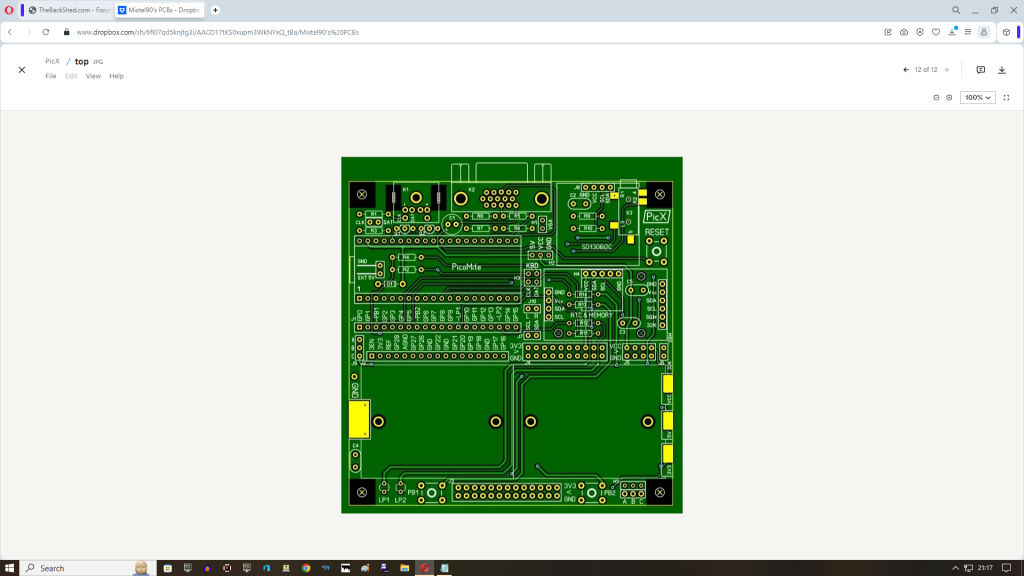The image size is (1024, 576).
Task: Open the Help menu
Action: (116, 76)
